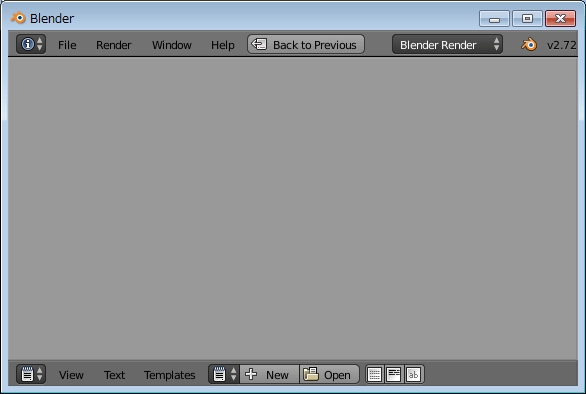Open the Text Editor type selector

point(31,374)
